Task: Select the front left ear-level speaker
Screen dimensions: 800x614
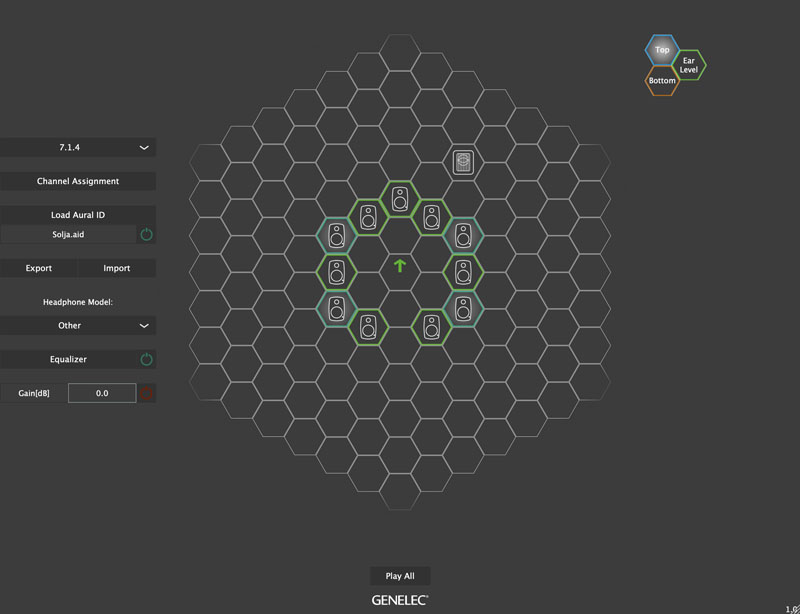Action: pyautogui.click(x=368, y=217)
